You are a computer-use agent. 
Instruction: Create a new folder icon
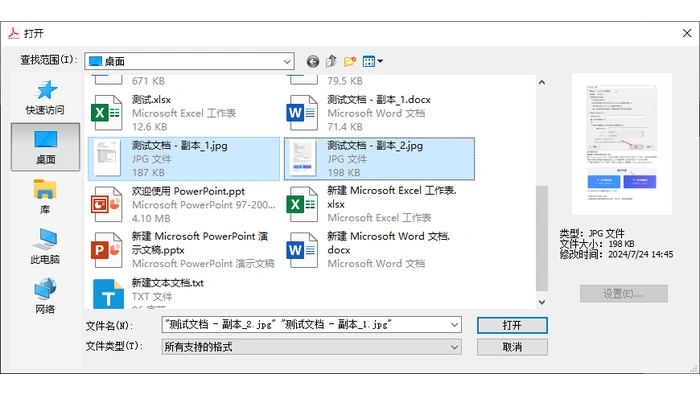350,61
